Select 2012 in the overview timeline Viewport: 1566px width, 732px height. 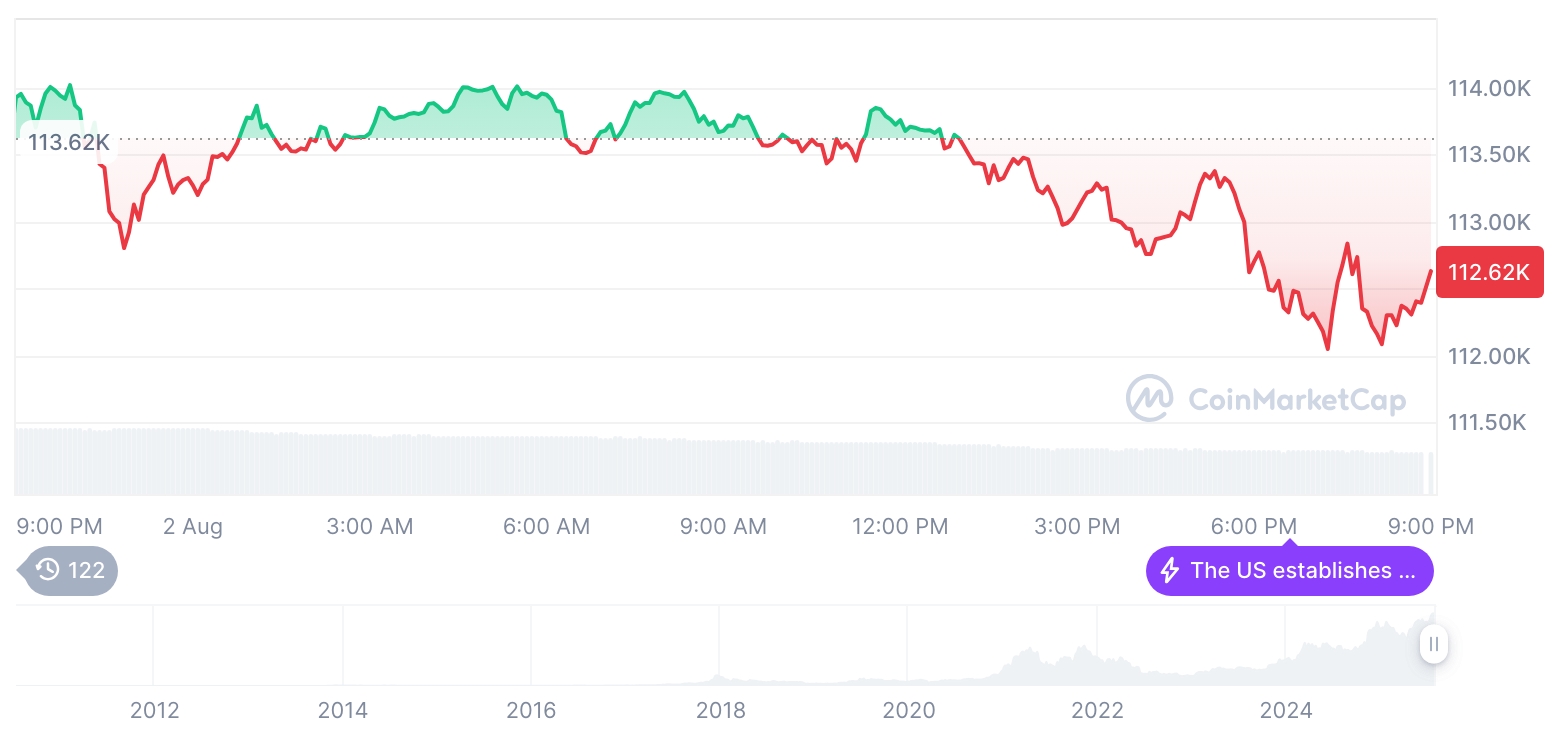pyautogui.click(x=154, y=711)
